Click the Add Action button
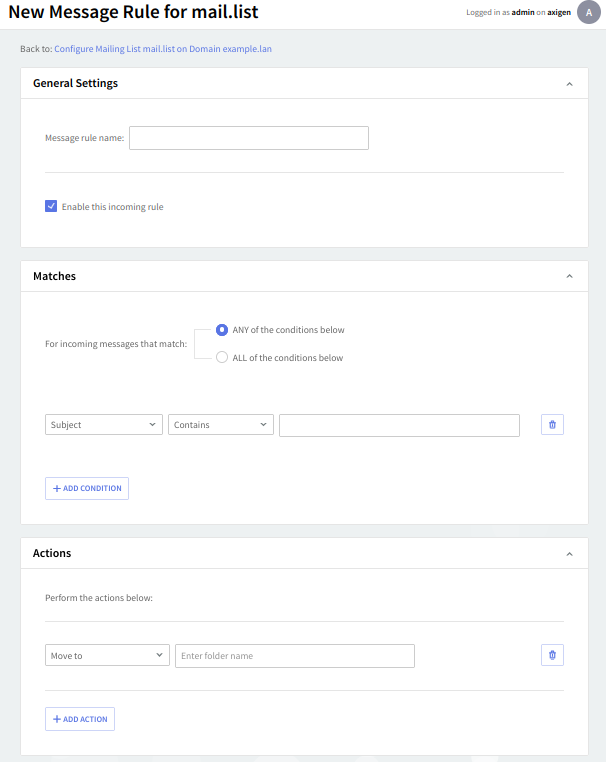This screenshot has width=606, height=762. [x=80, y=719]
